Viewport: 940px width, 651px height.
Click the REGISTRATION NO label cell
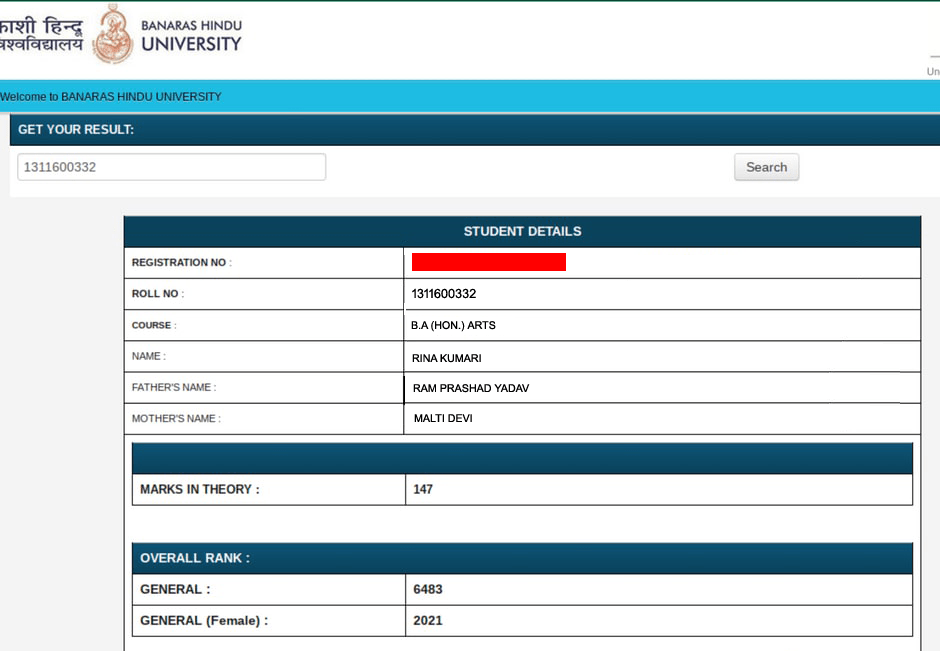click(182, 263)
